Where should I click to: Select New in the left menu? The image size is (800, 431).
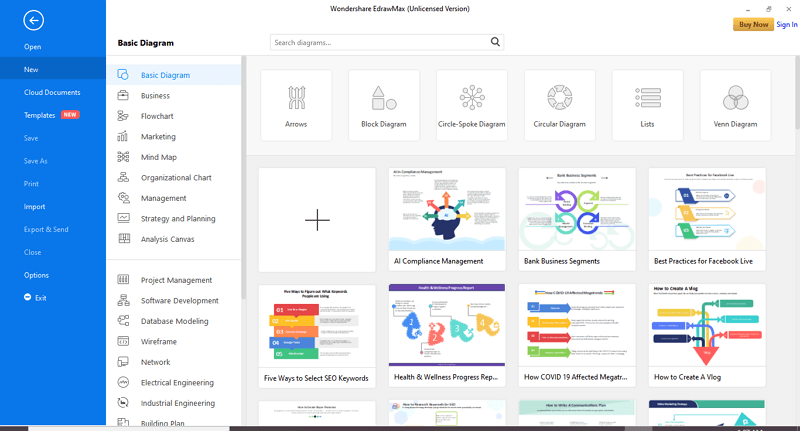click(53, 69)
